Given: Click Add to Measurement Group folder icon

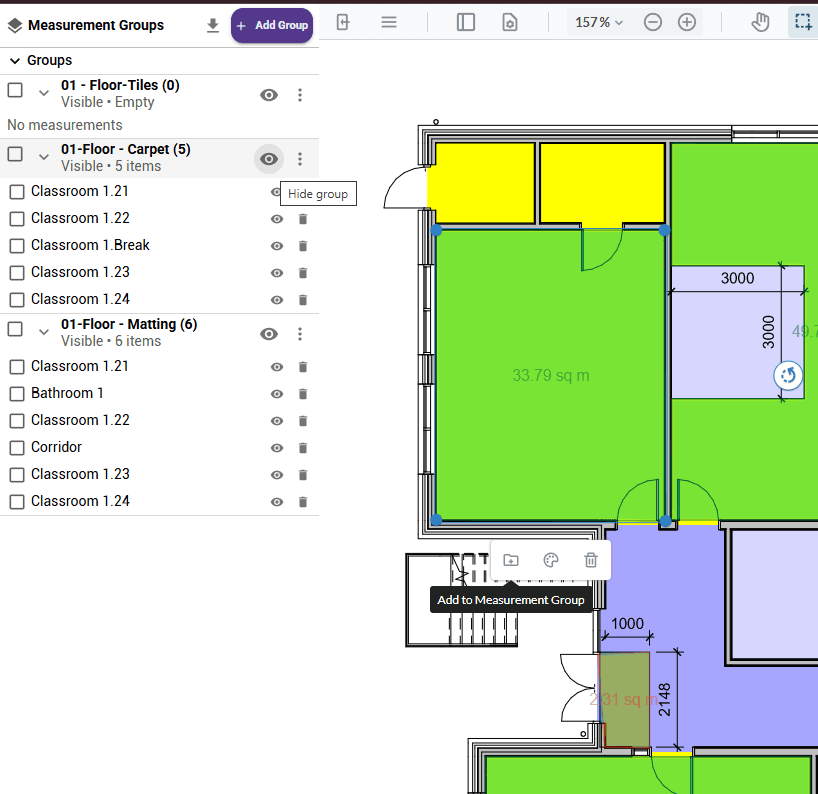Looking at the screenshot, I should tap(511, 560).
